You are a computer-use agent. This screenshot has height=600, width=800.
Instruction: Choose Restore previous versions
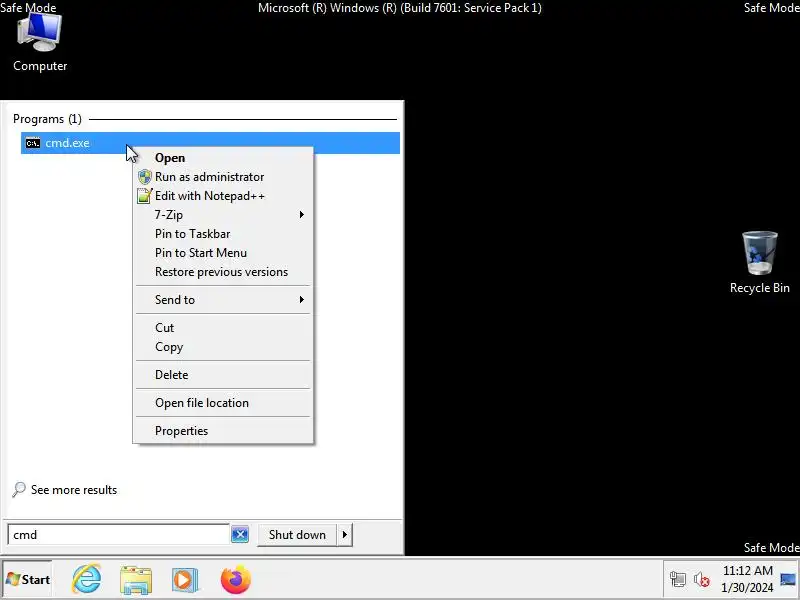(x=221, y=272)
